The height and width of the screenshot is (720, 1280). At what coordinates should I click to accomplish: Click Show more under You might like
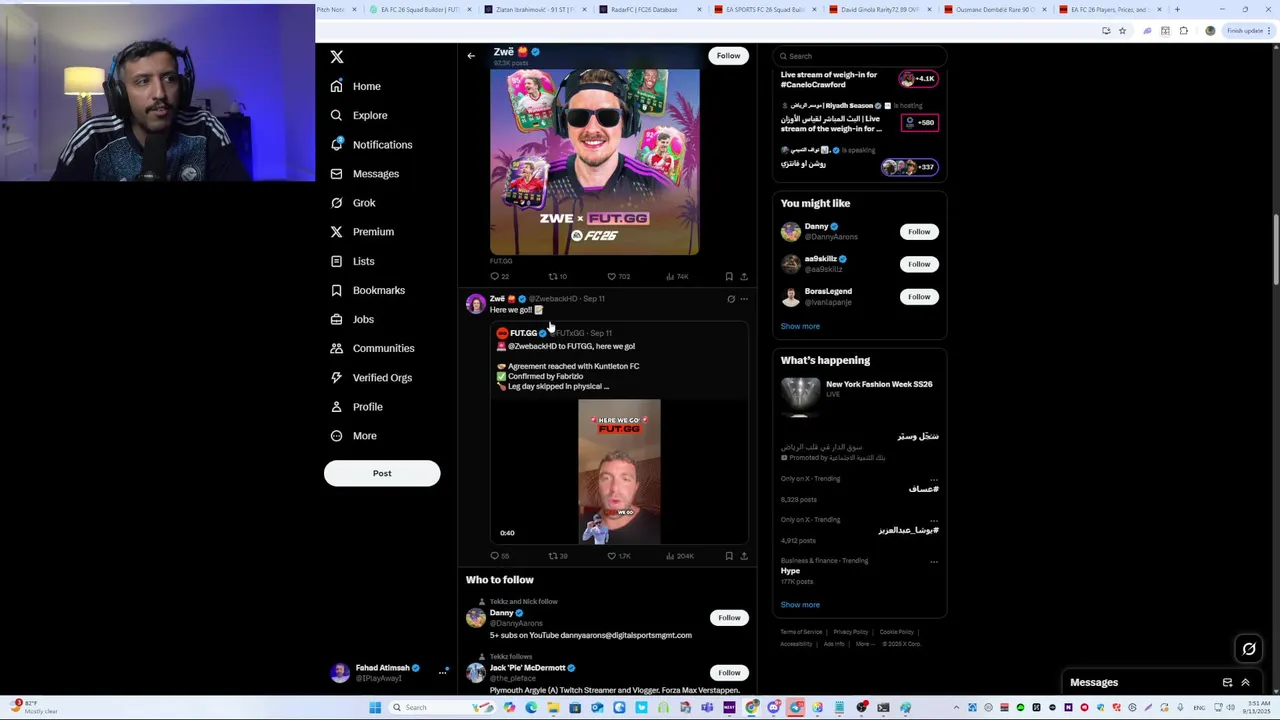click(x=800, y=326)
